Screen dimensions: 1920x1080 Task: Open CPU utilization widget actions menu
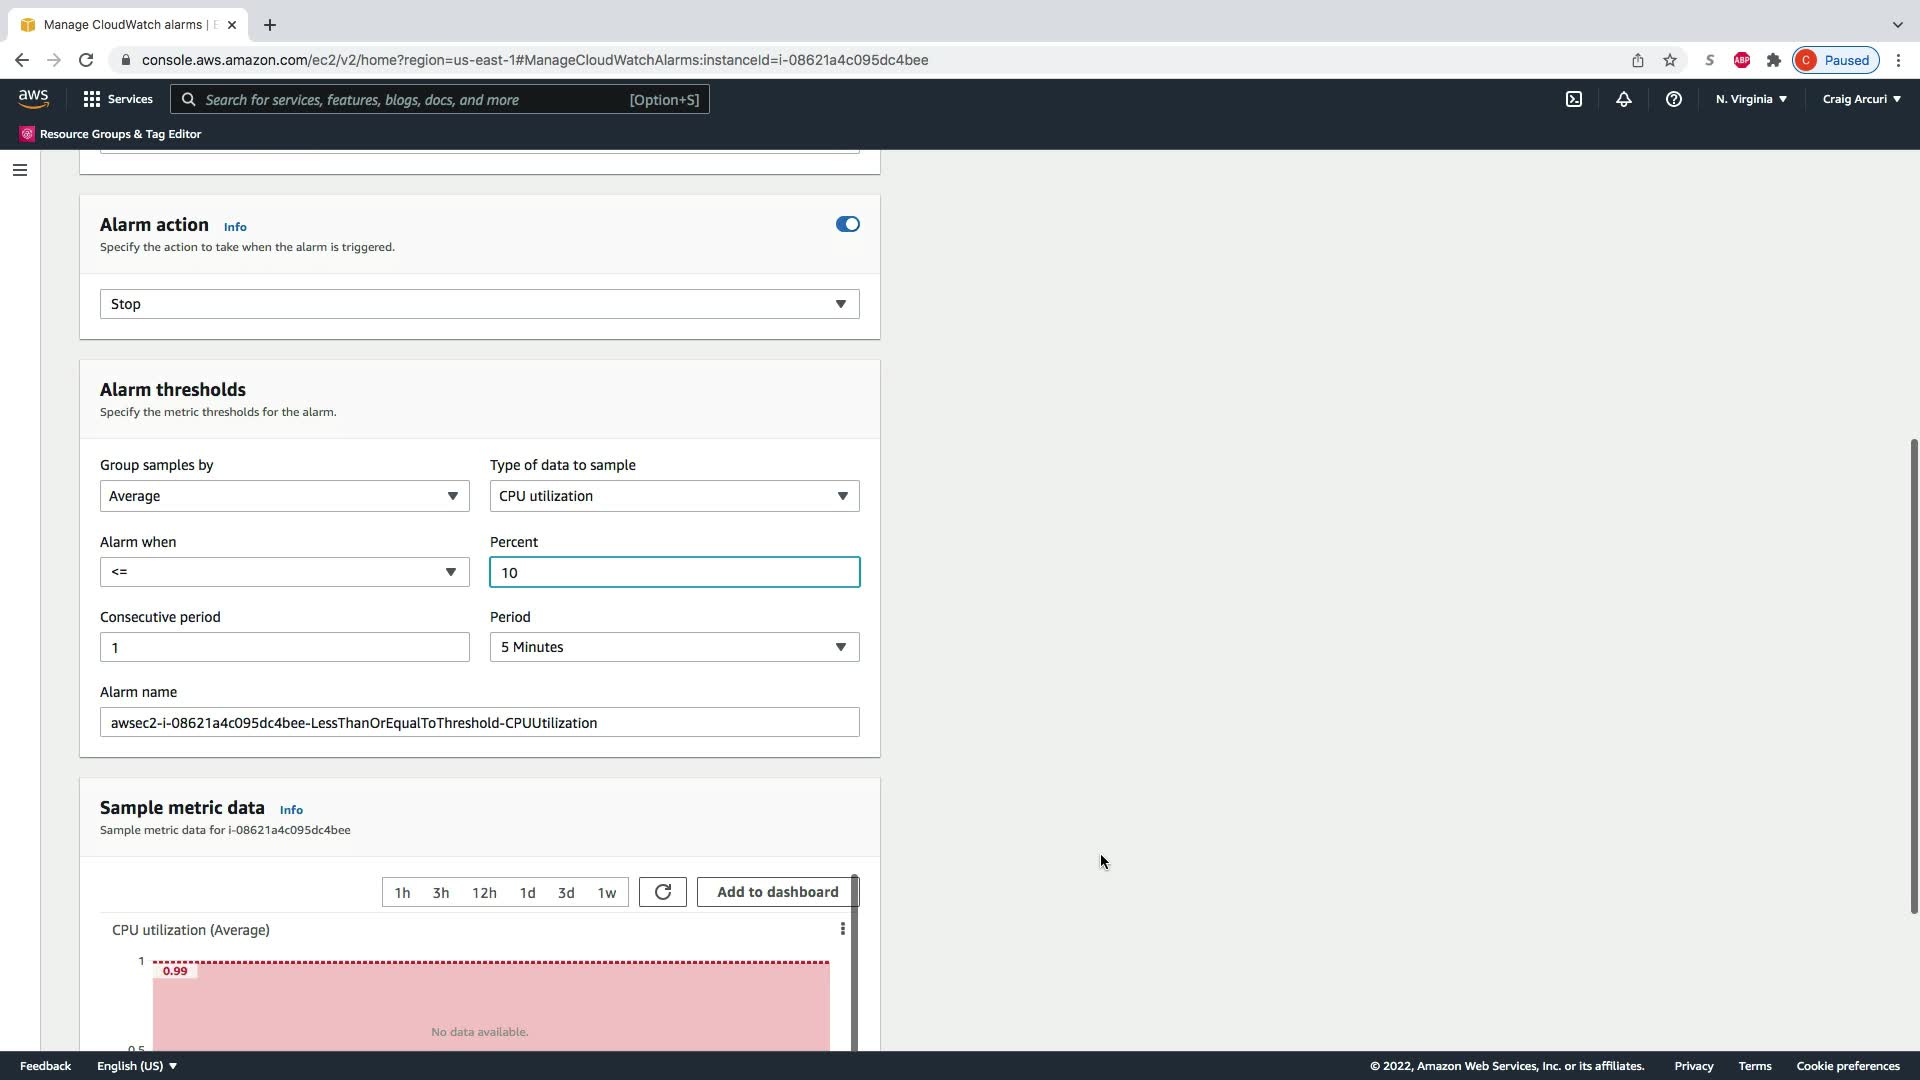(x=842, y=929)
